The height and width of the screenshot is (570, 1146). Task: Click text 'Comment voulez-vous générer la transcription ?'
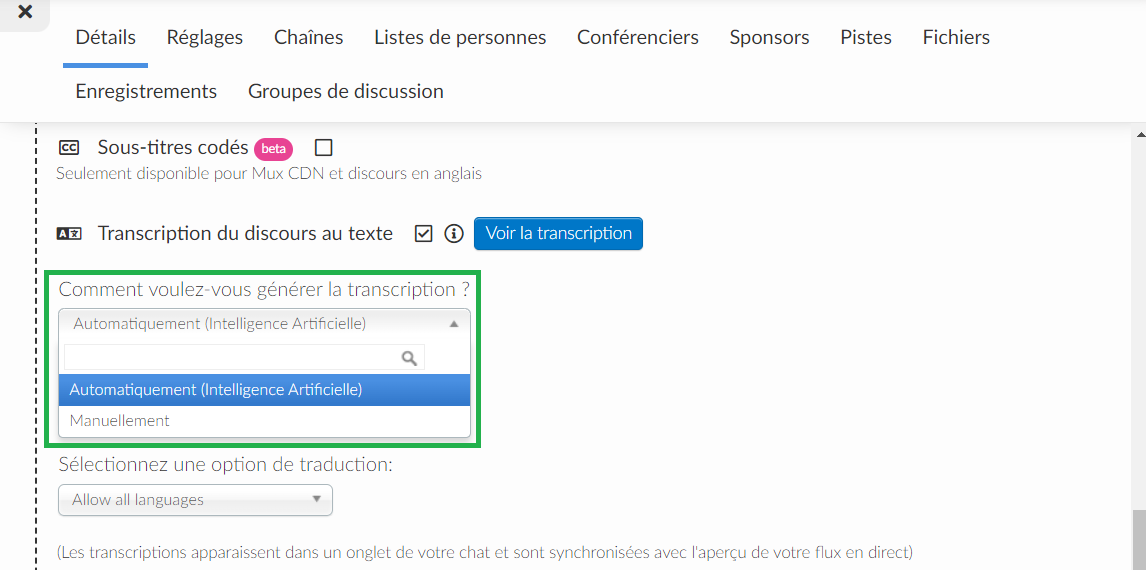tap(264, 289)
